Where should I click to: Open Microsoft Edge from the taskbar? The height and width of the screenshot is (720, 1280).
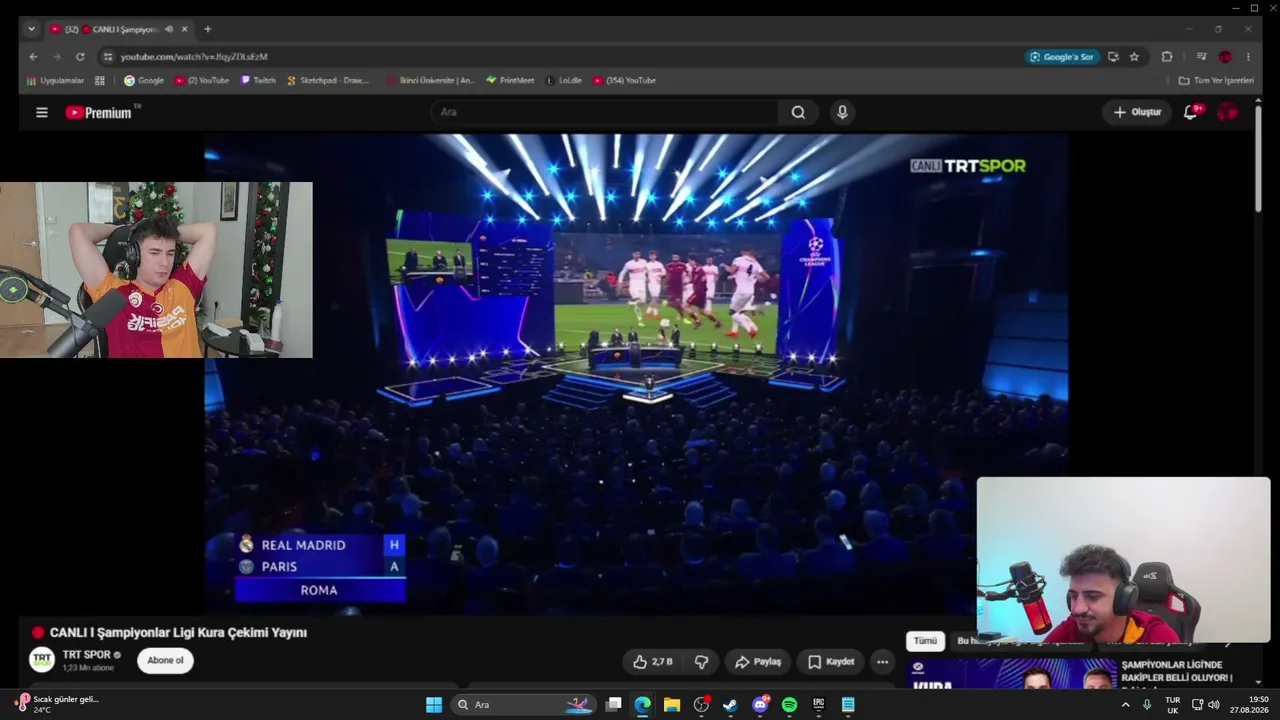coord(642,705)
